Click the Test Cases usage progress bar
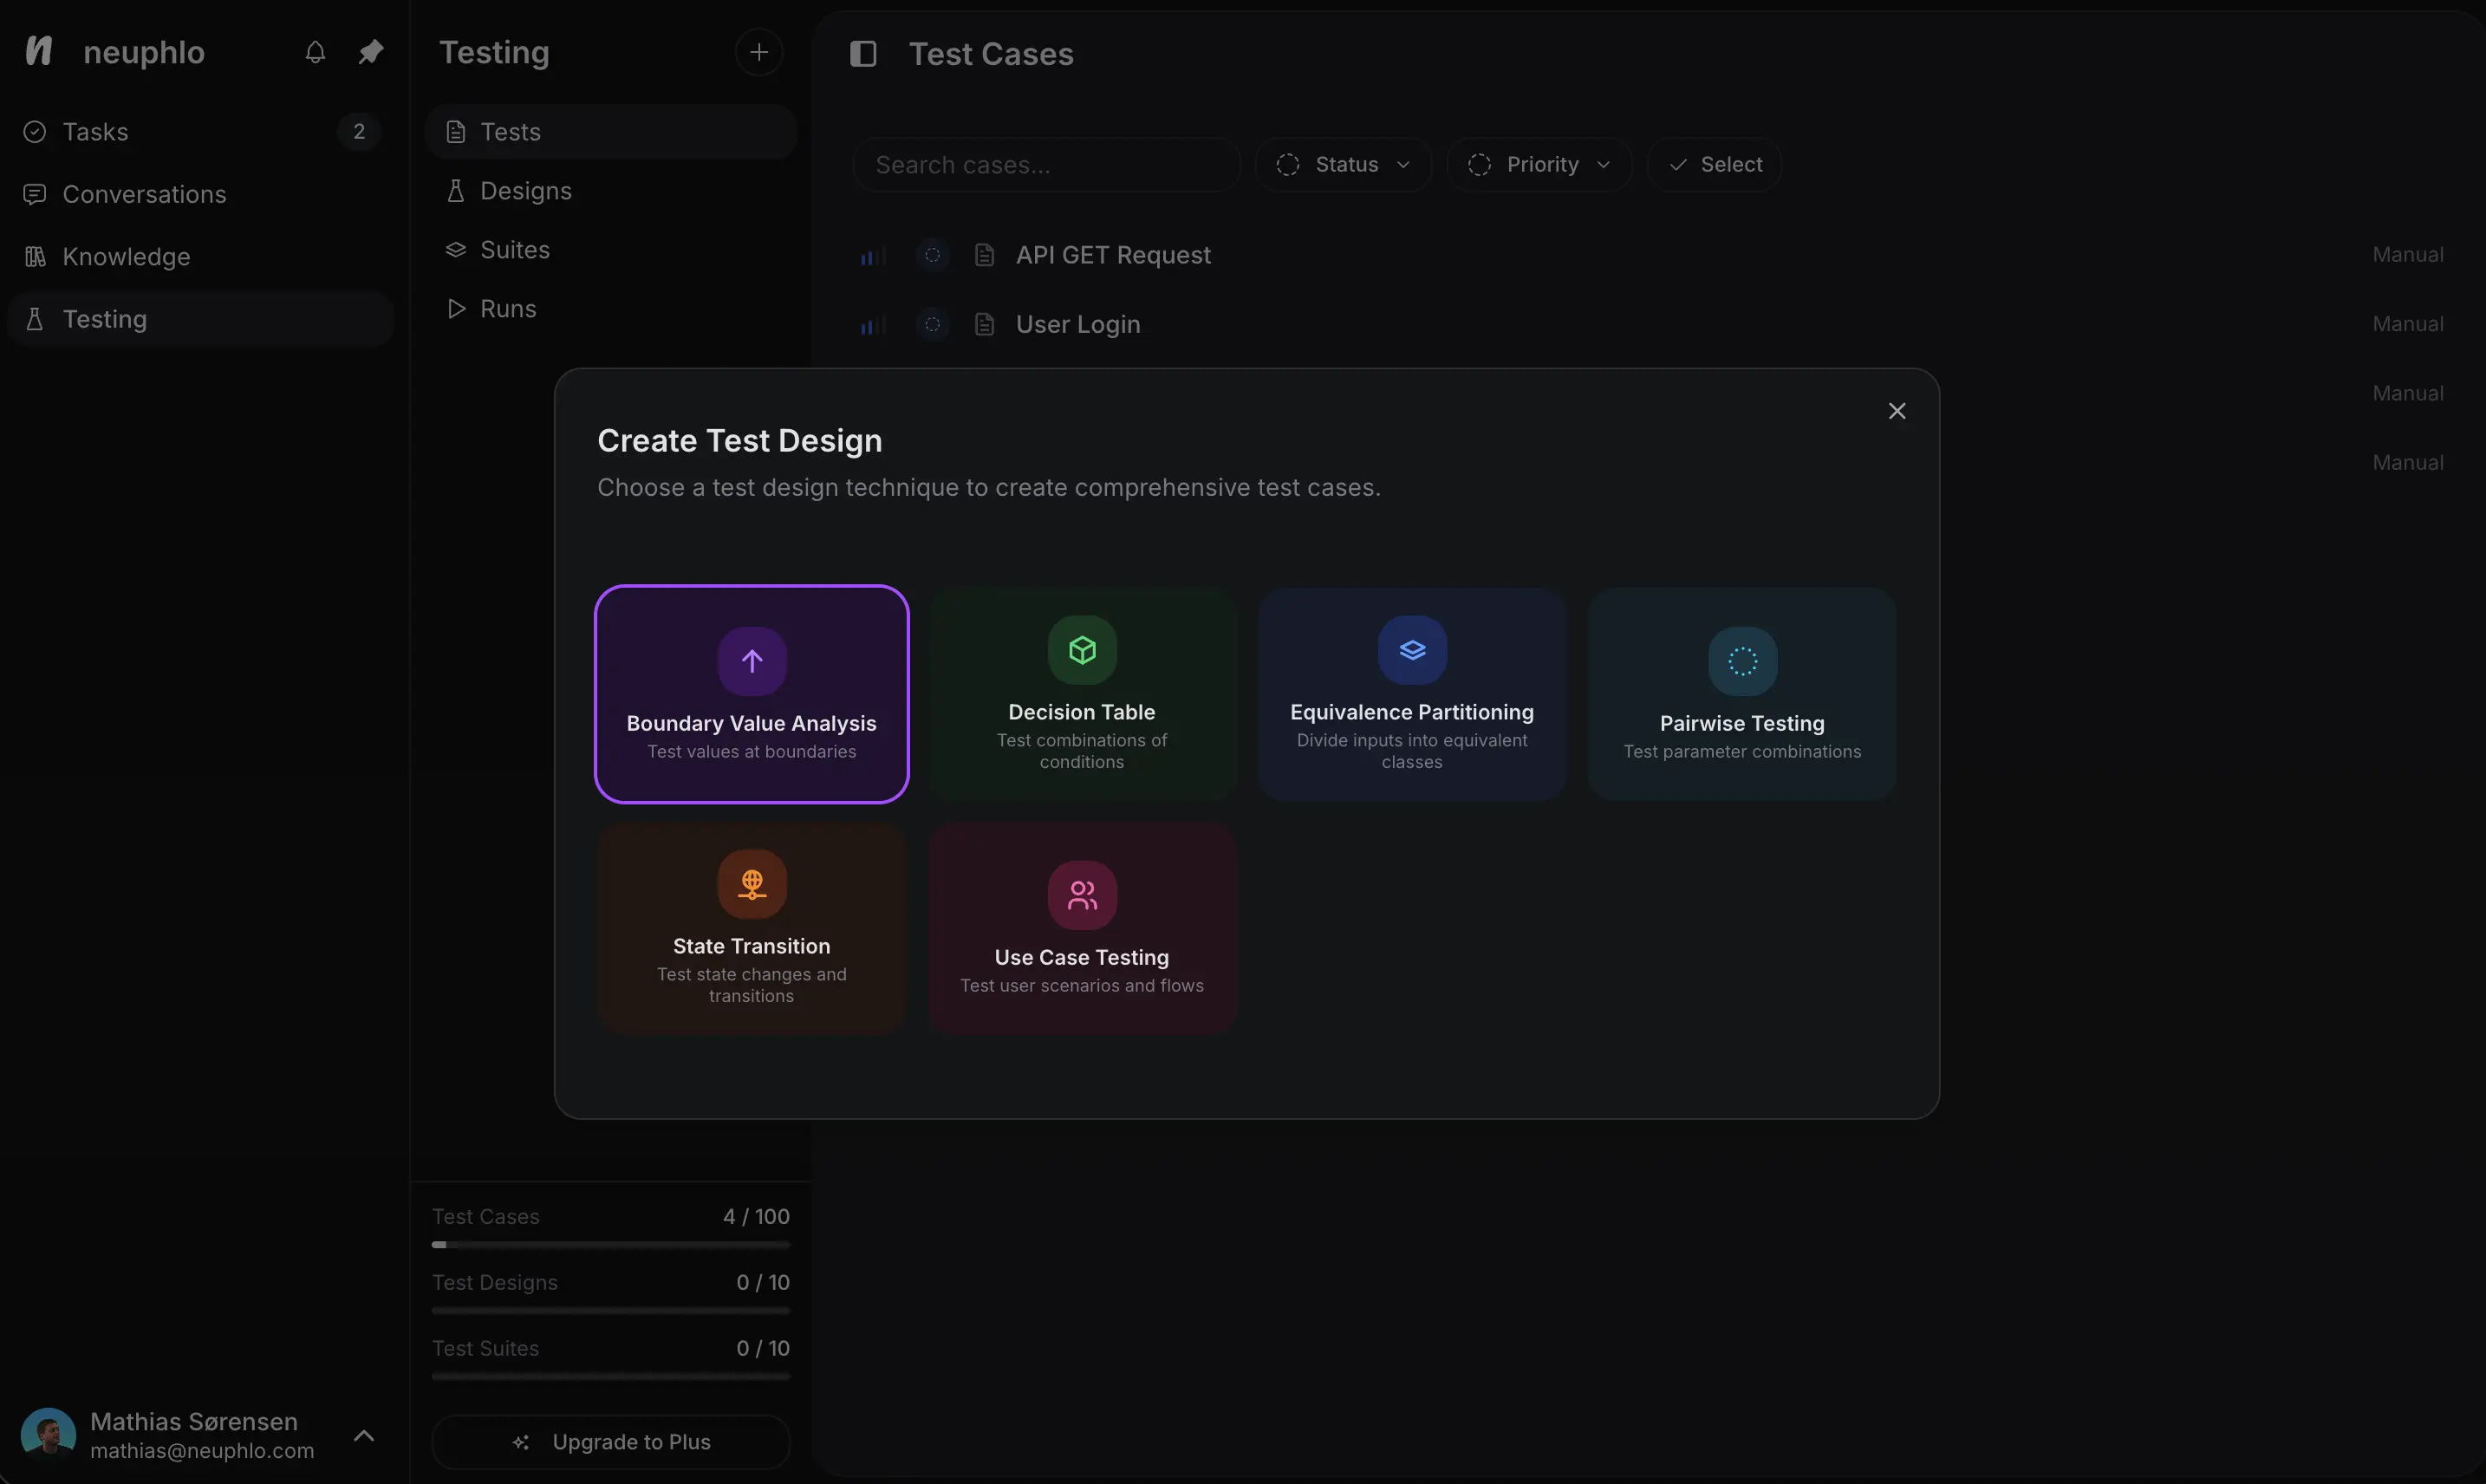2486x1484 pixels. tap(610, 1244)
